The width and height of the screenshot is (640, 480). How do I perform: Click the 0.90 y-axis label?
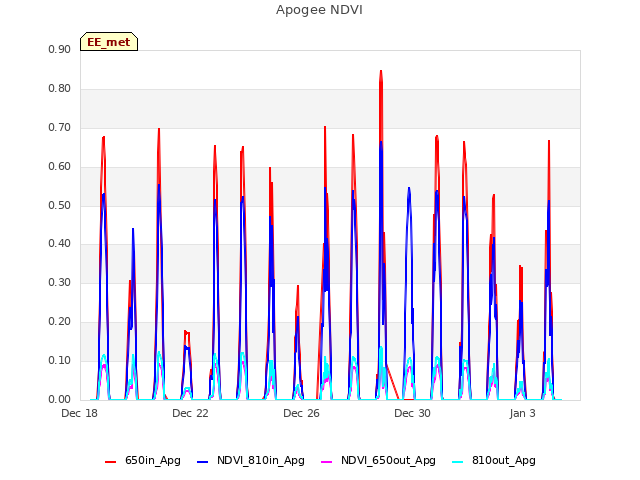point(60,49)
